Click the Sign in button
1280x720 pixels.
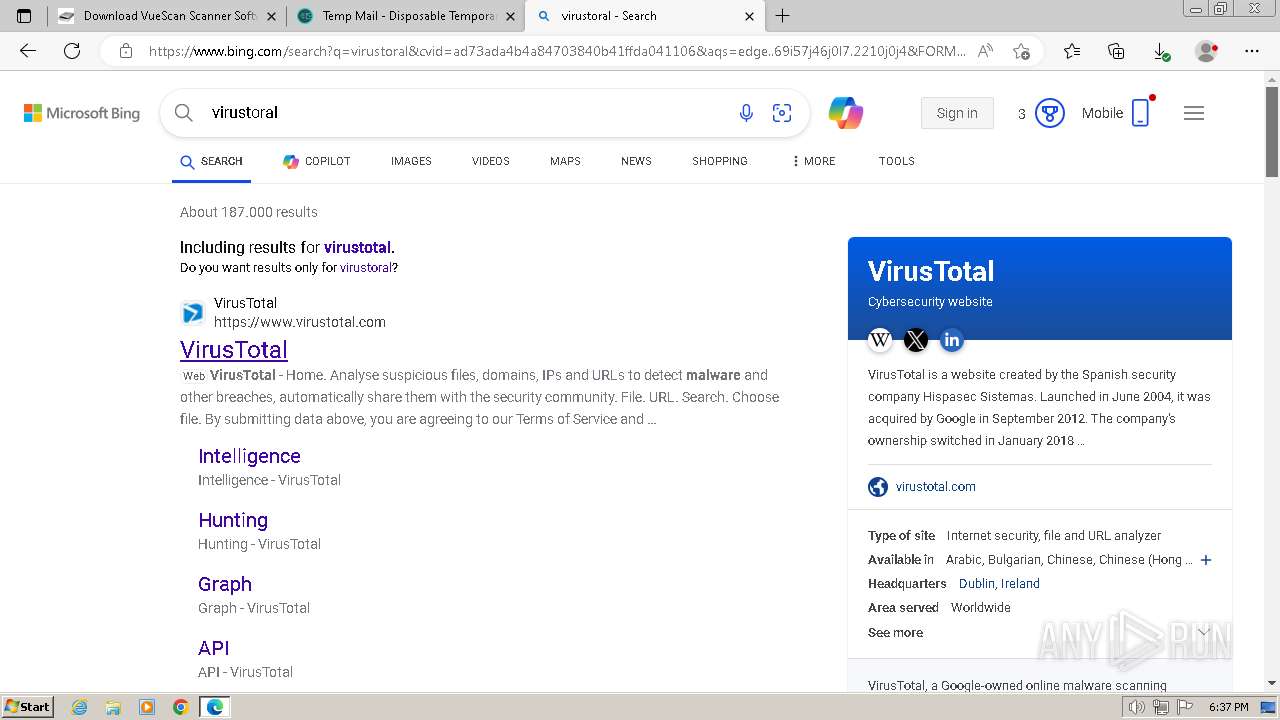point(957,113)
